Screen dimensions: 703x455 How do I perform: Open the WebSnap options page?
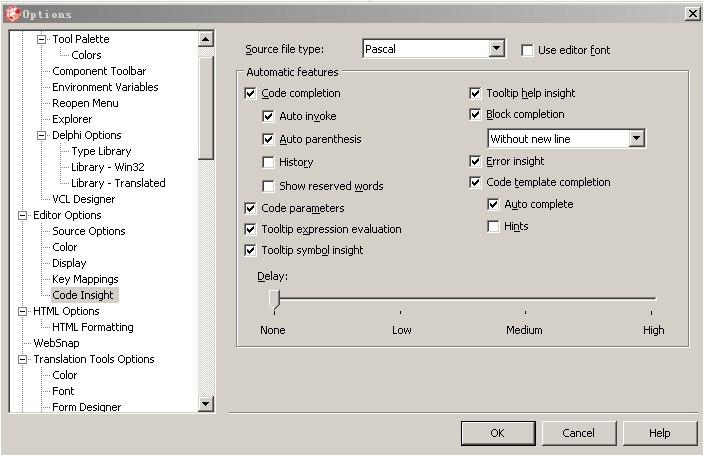[56, 343]
